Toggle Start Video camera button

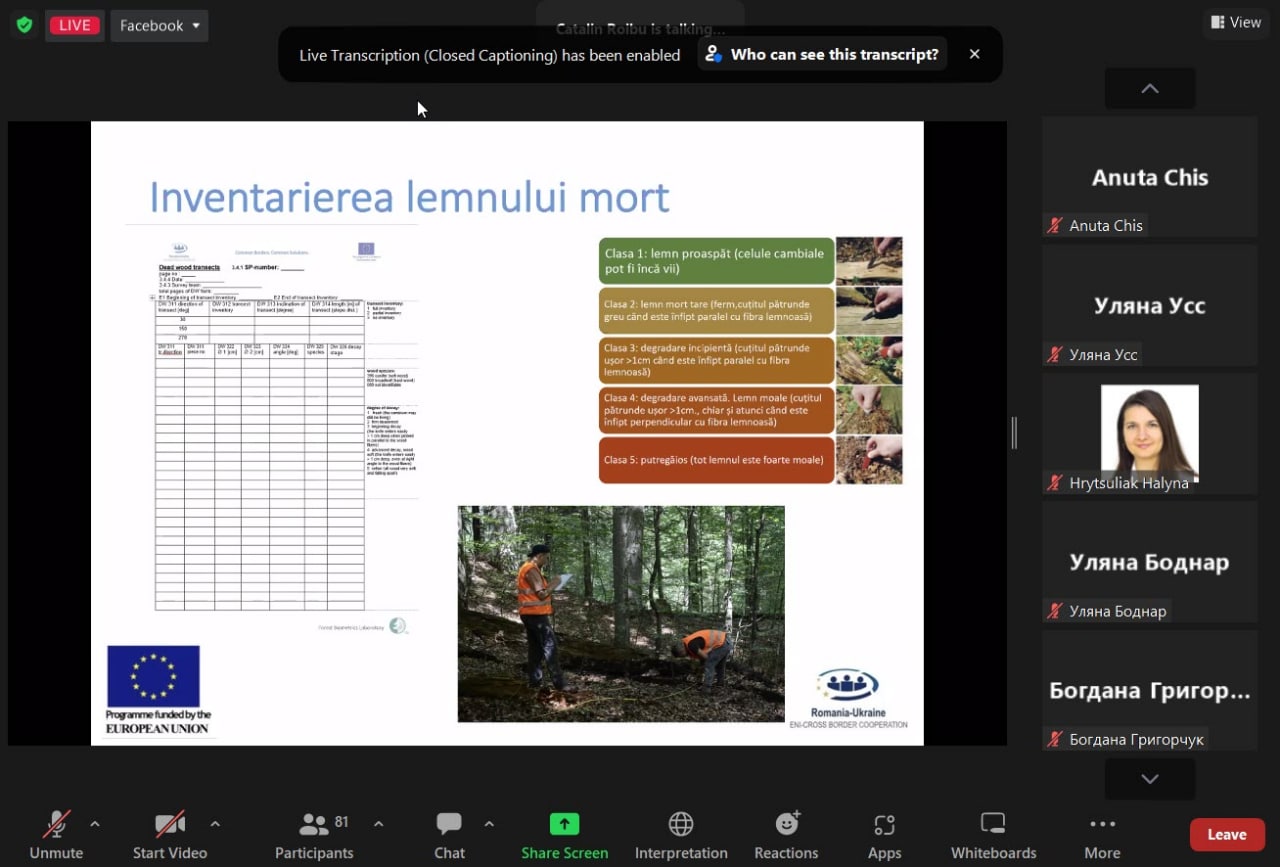click(x=170, y=835)
